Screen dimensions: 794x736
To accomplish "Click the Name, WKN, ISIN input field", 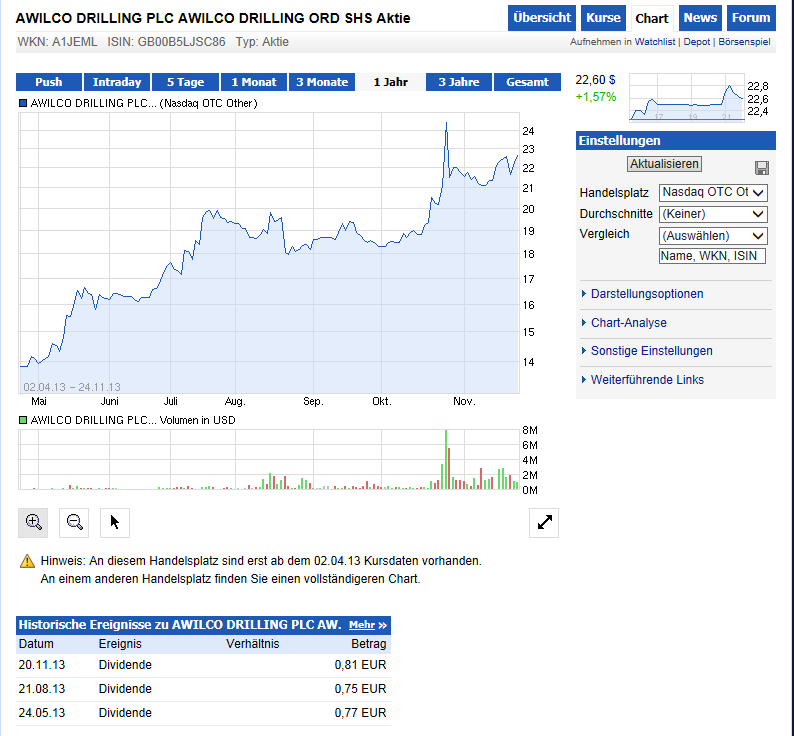I will 712,256.
